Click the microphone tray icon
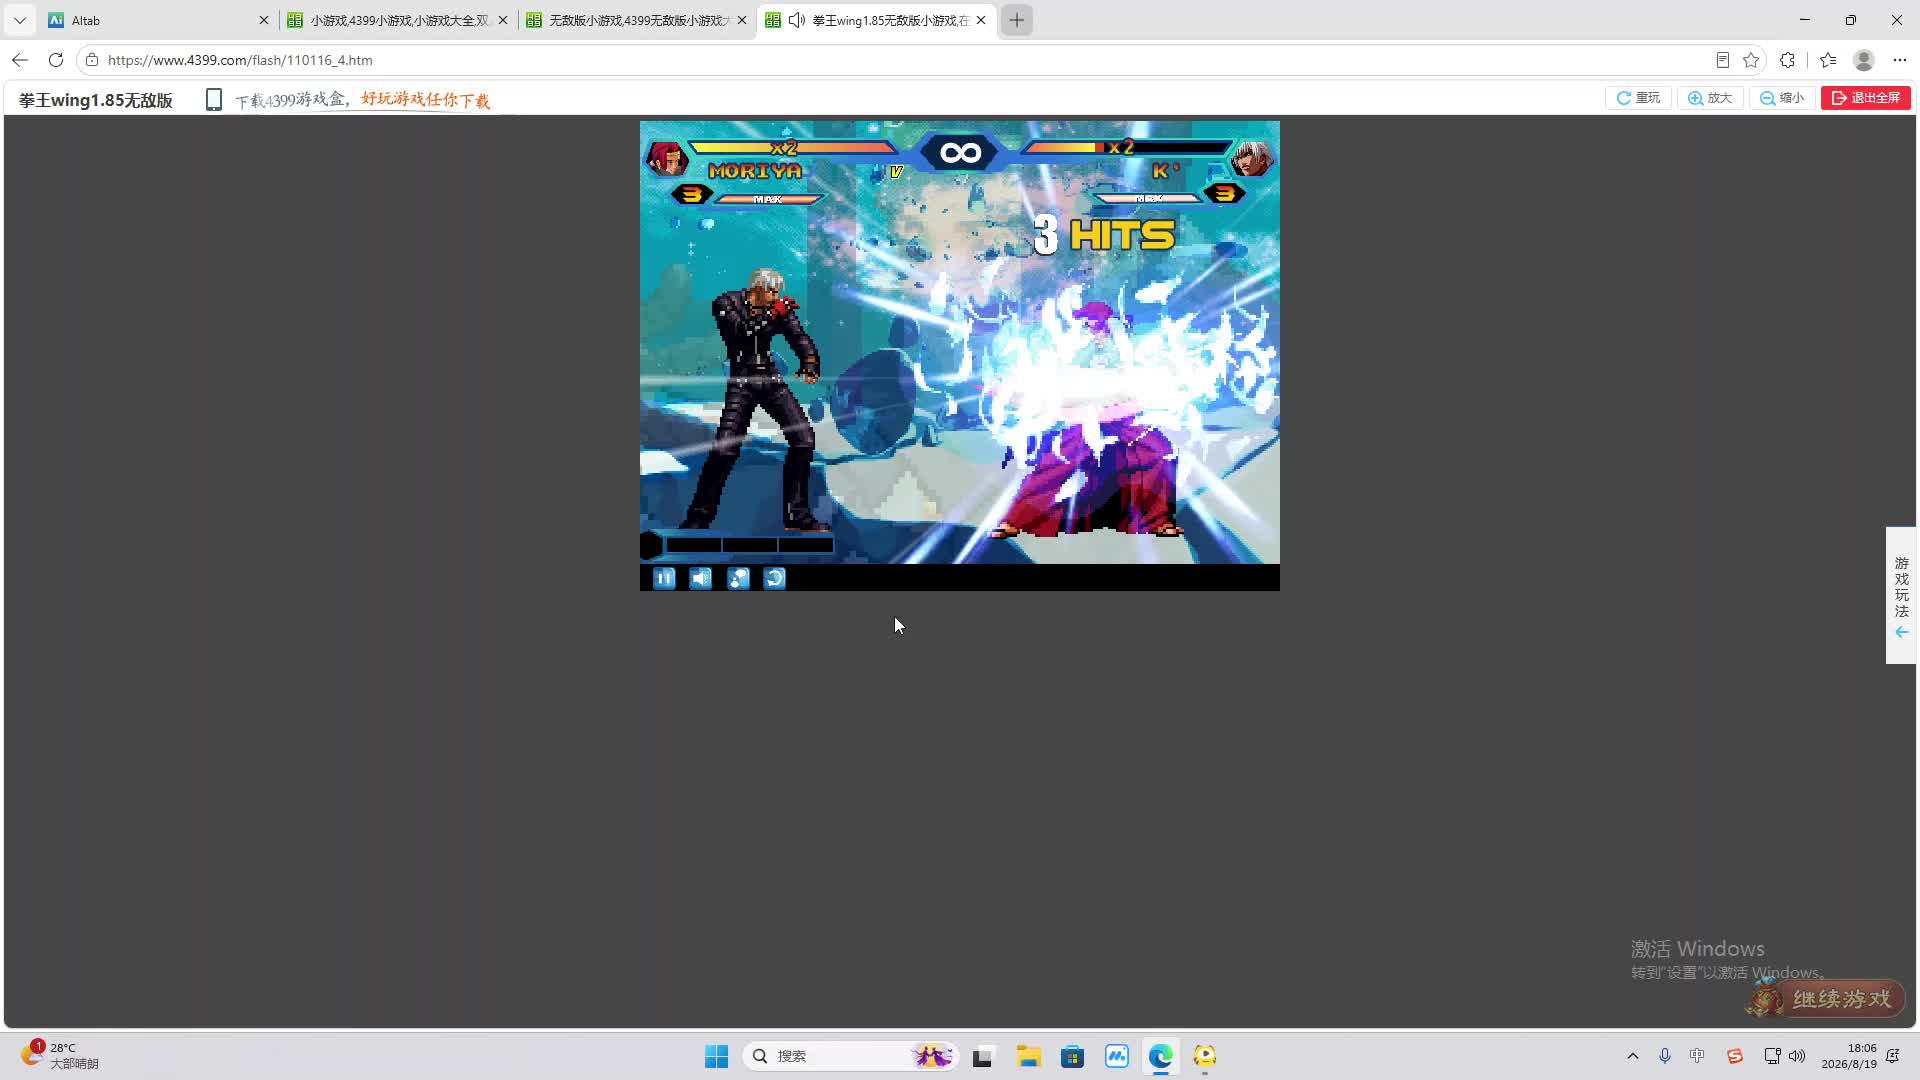This screenshot has height=1080, width=1920. (1665, 1056)
